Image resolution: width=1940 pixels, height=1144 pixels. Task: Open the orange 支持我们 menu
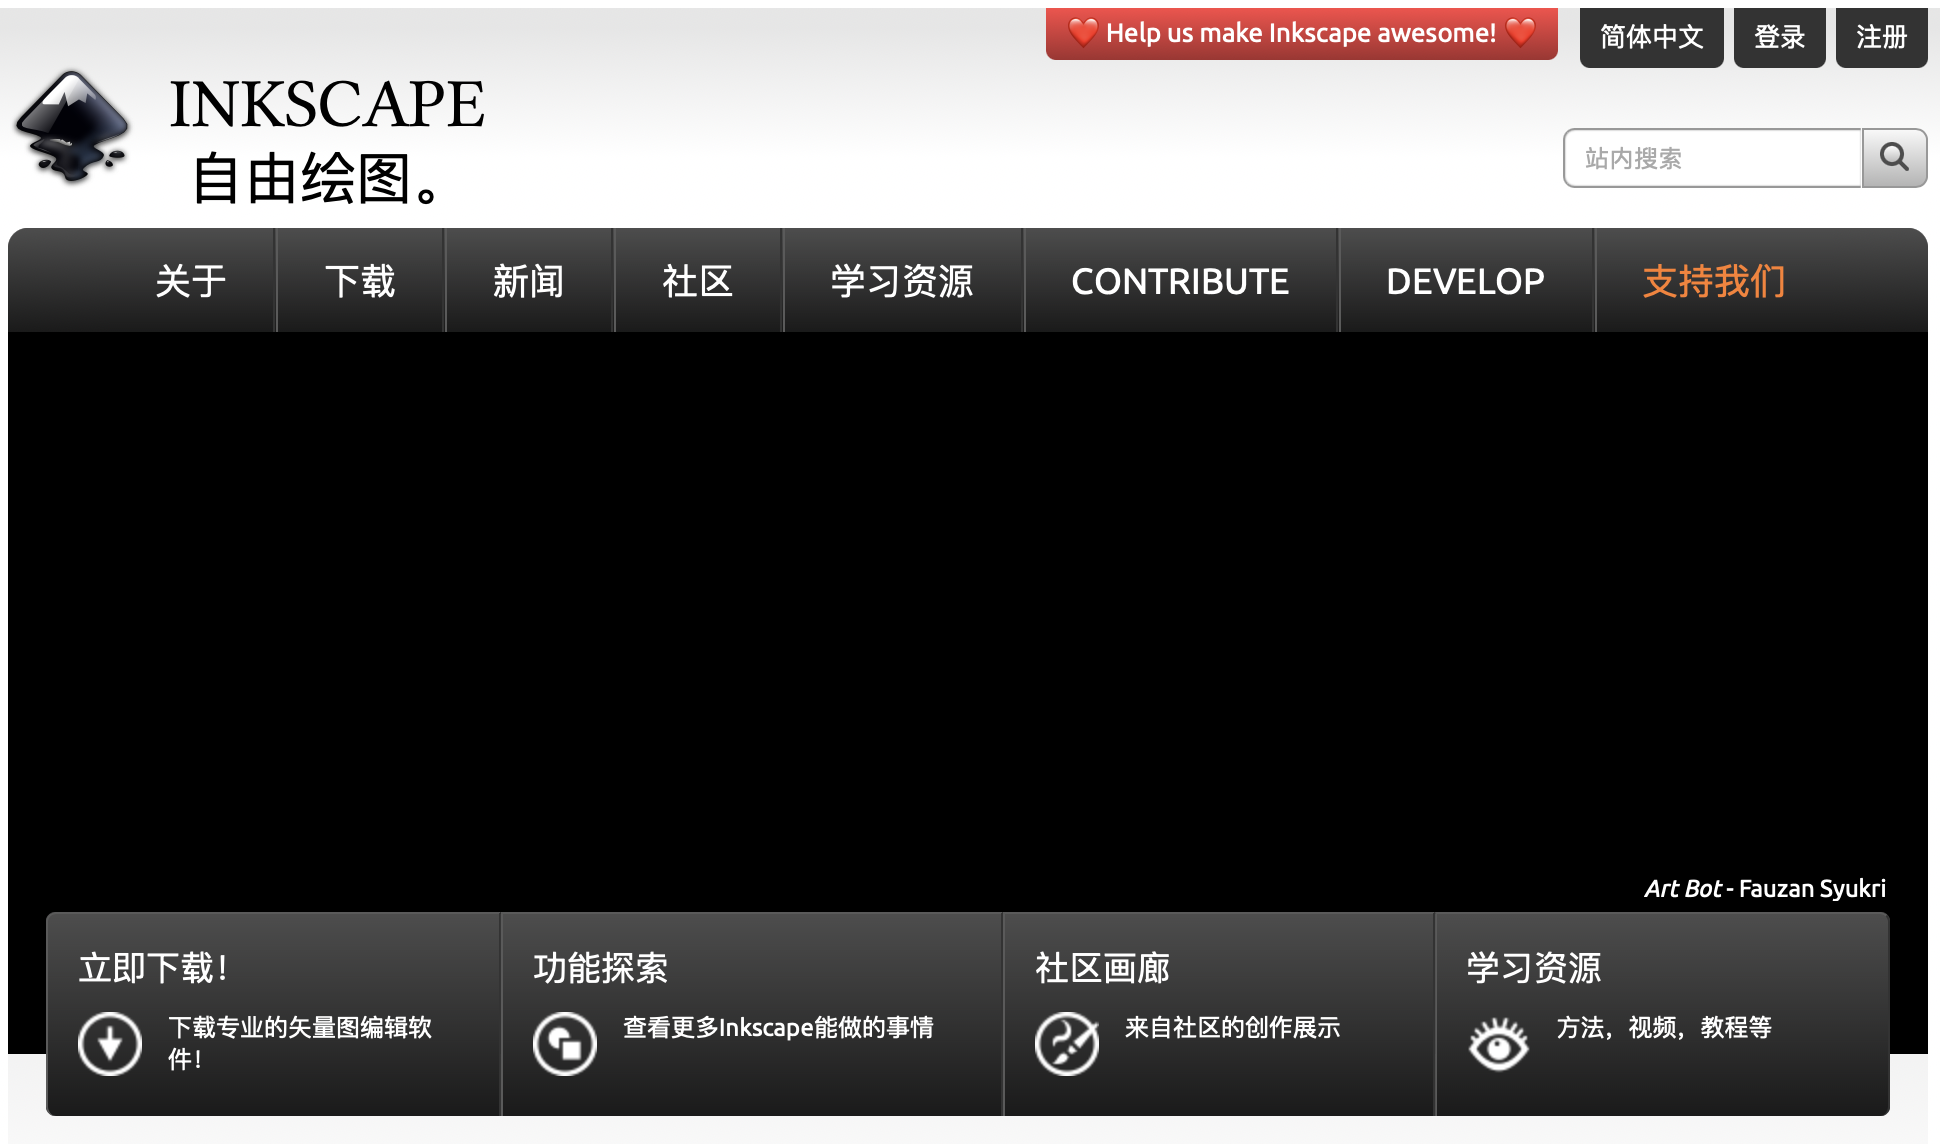[x=1714, y=281]
